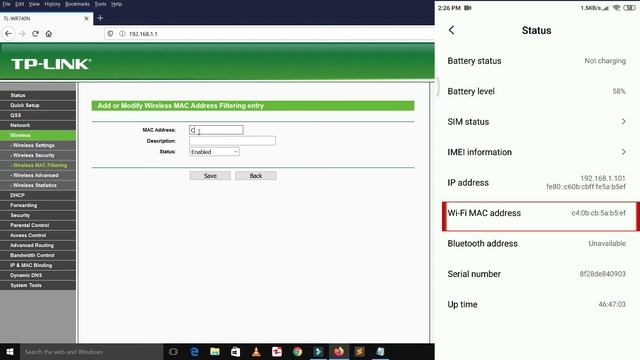Image resolution: width=640 pixels, height=360 pixels.
Task: Open the Windows Start menu
Action: [x=10, y=352]
